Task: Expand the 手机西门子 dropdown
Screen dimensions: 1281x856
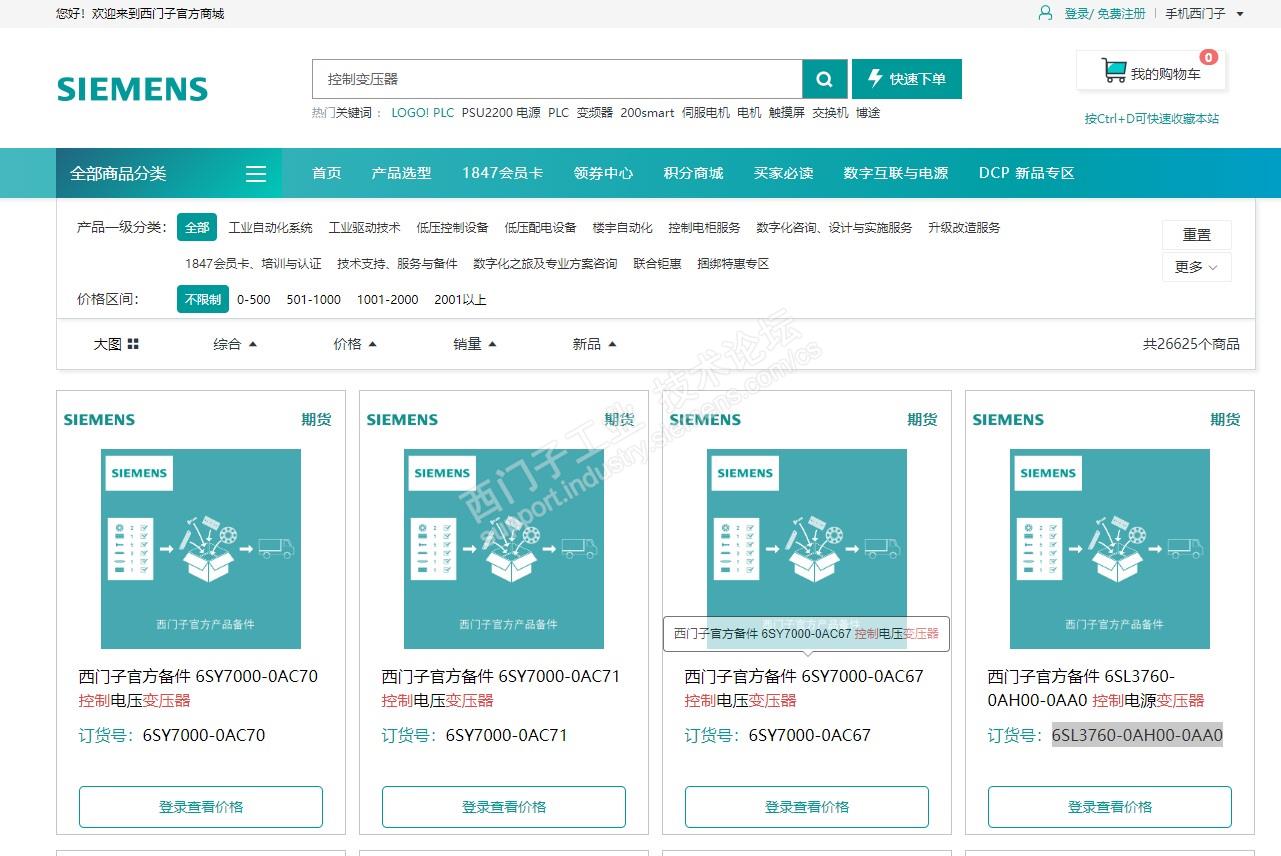Action: click(1204, 14)
